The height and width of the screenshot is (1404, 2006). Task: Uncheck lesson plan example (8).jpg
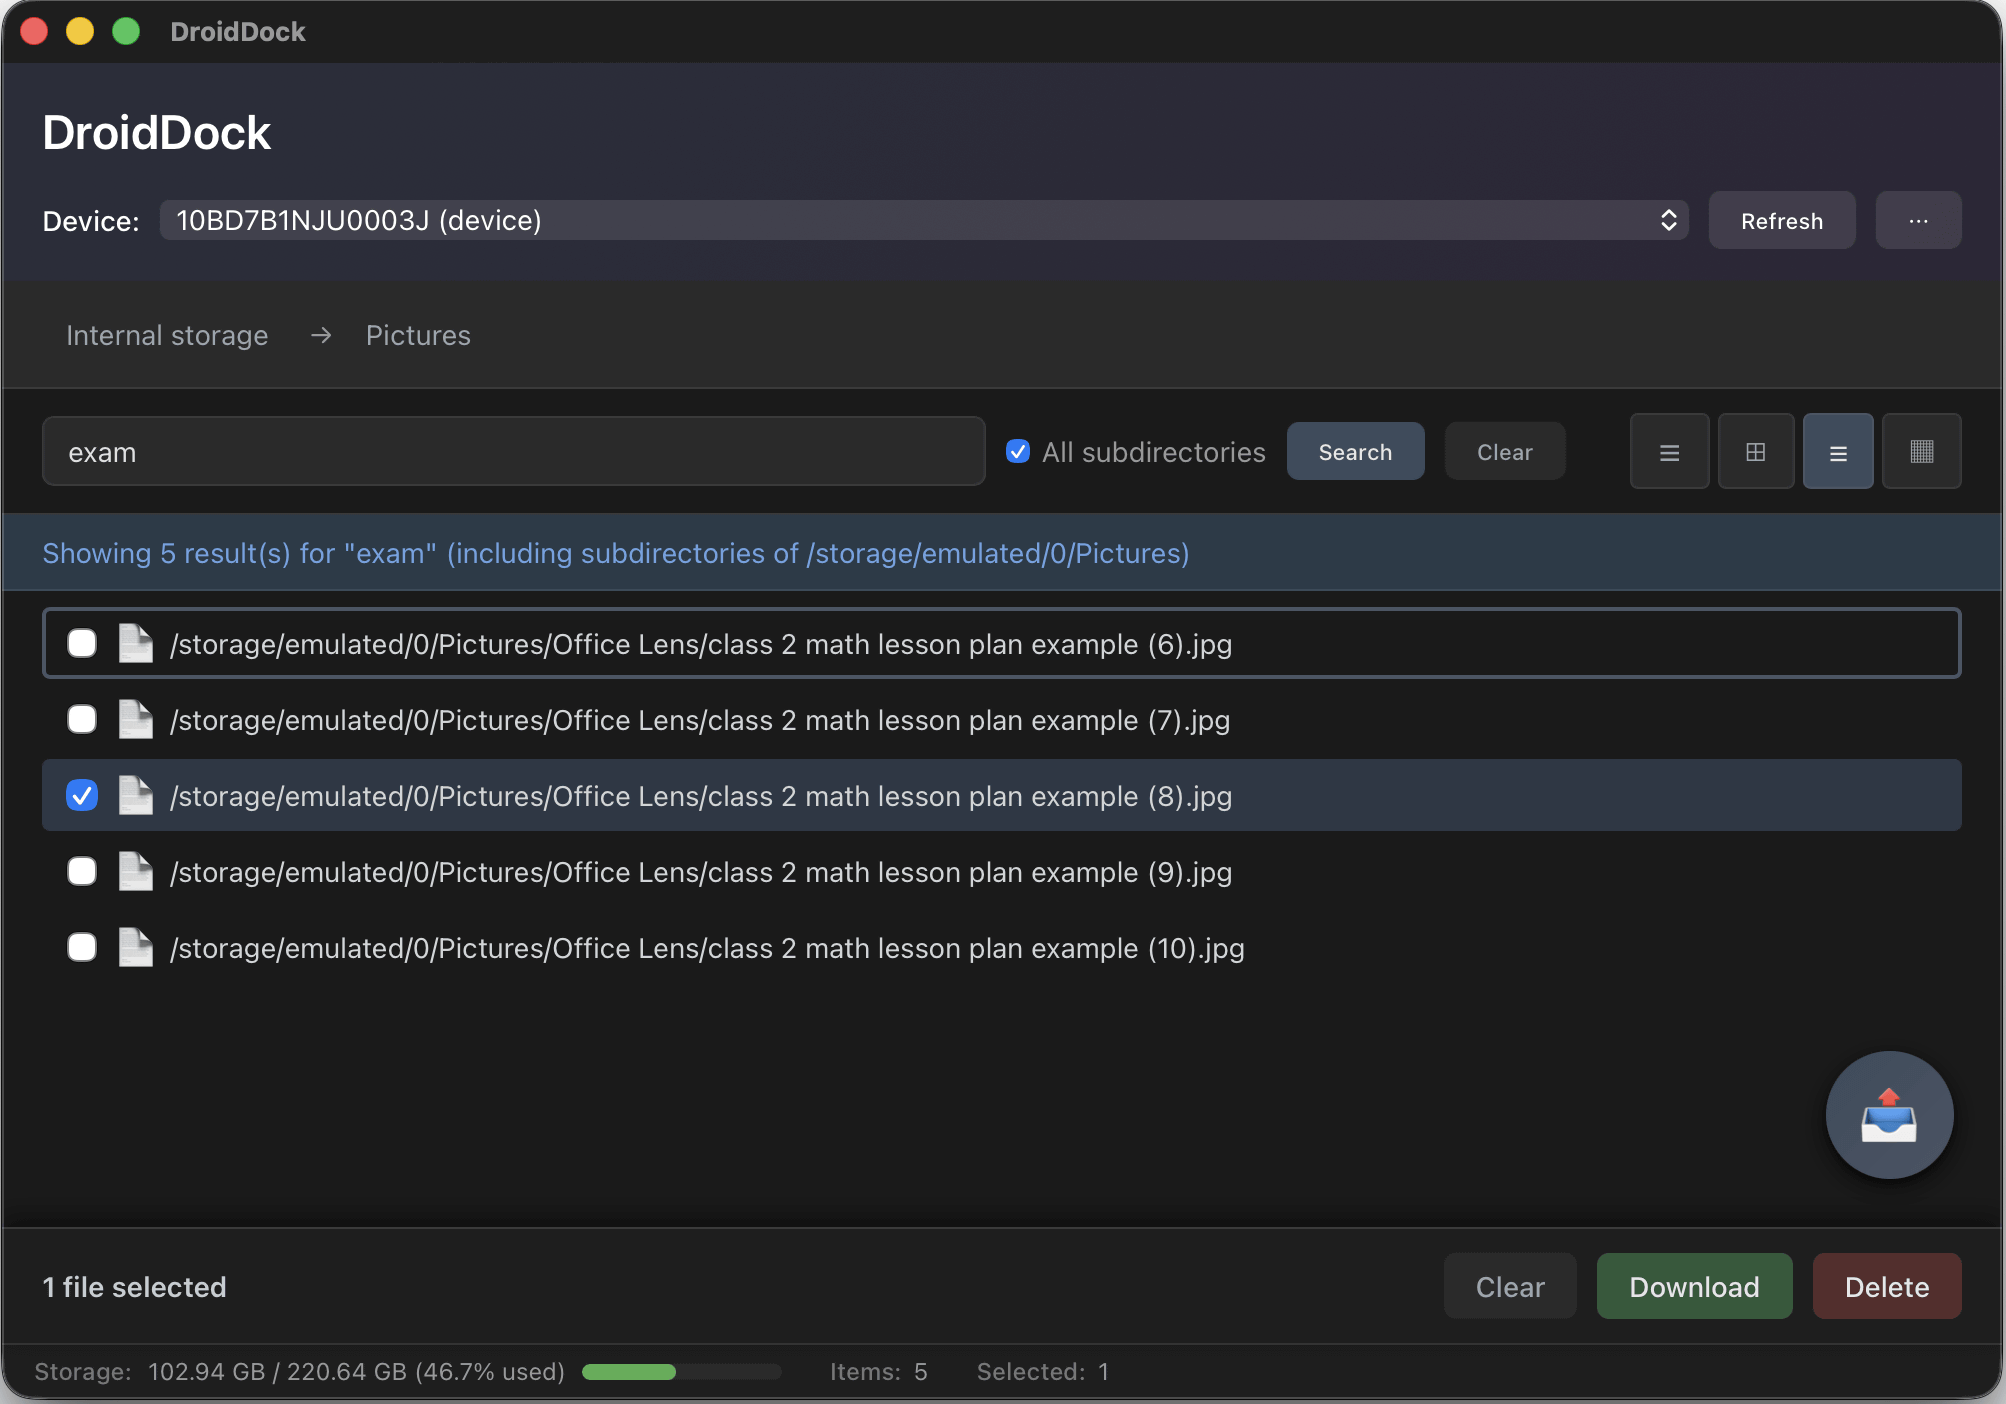click(82, 796)
